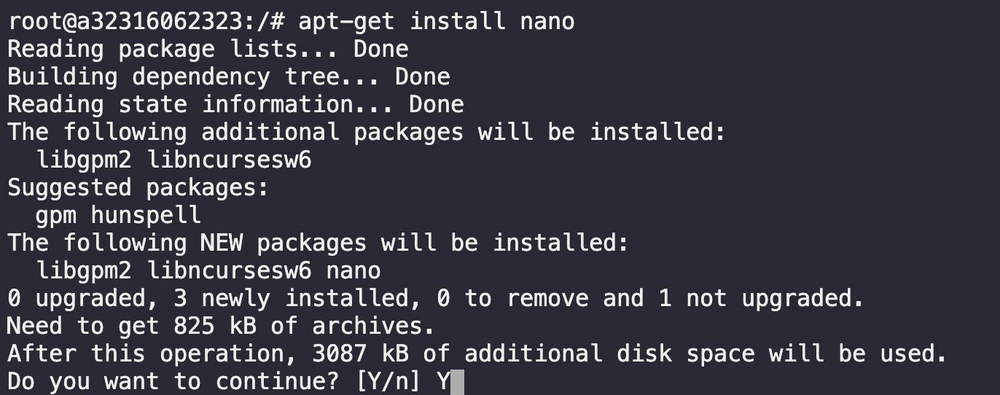Click 'Reading state information... Done' line

[236, 104]
